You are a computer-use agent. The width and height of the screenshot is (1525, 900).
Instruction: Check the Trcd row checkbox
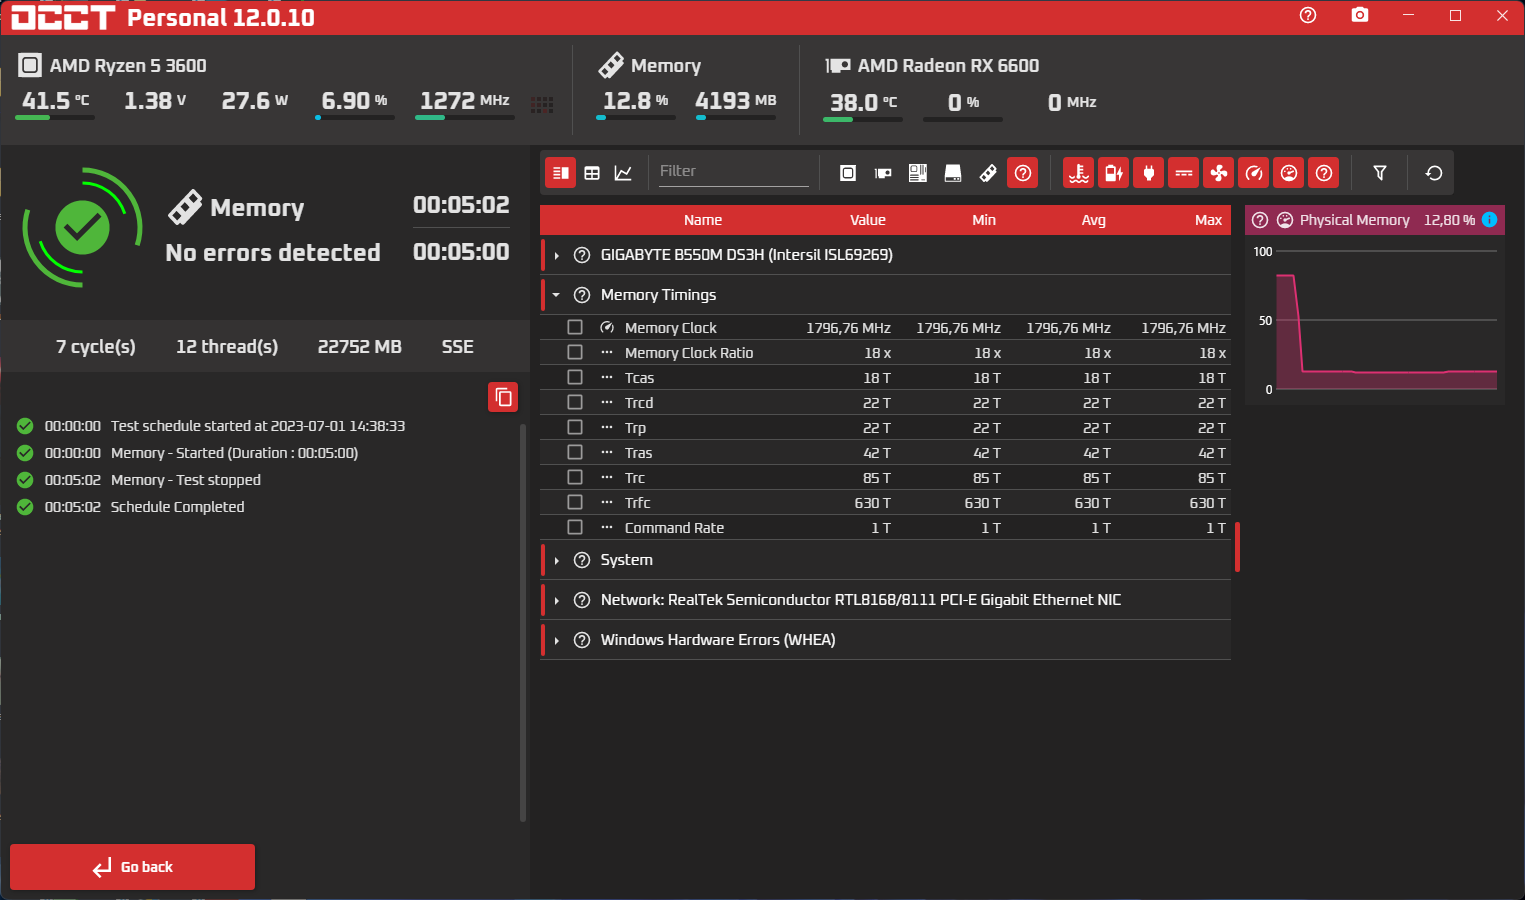[575, 402]
